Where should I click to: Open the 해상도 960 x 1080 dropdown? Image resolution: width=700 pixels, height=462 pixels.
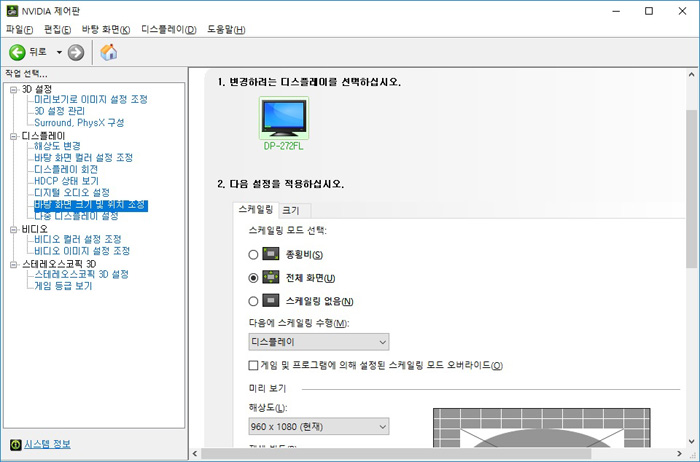(318, 426)
